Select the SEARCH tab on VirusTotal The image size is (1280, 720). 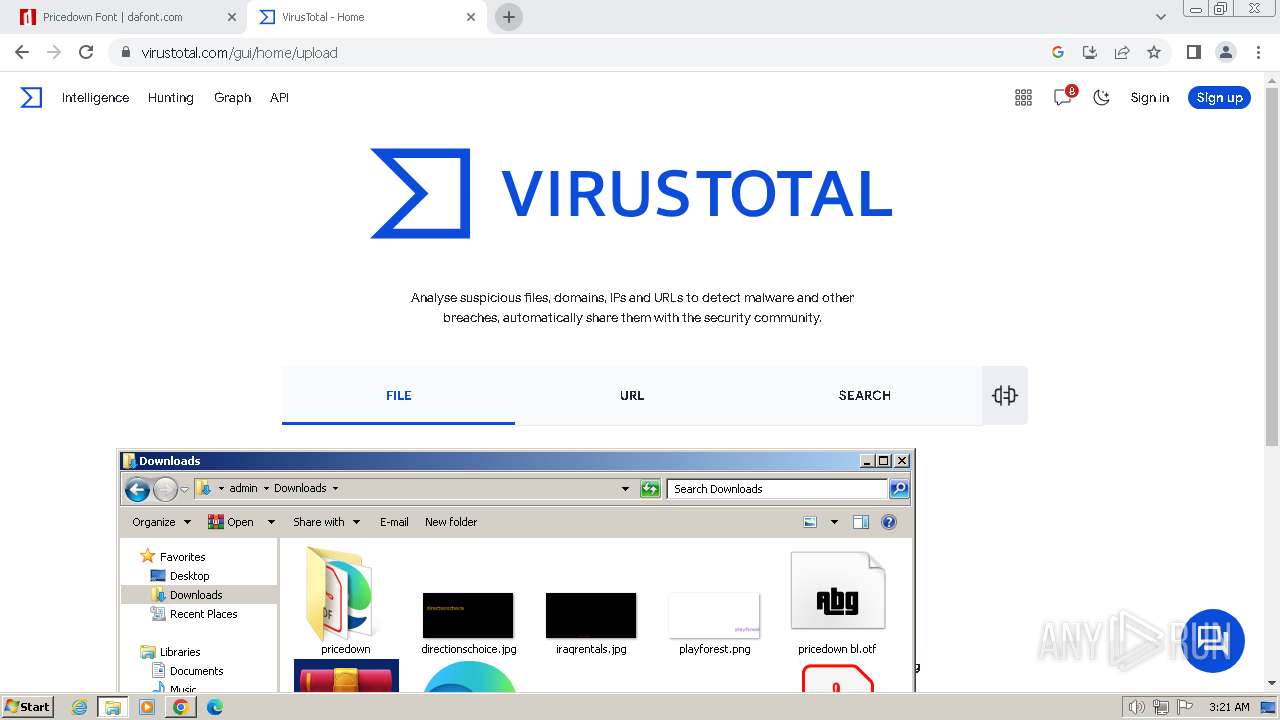tap(864, 395)
